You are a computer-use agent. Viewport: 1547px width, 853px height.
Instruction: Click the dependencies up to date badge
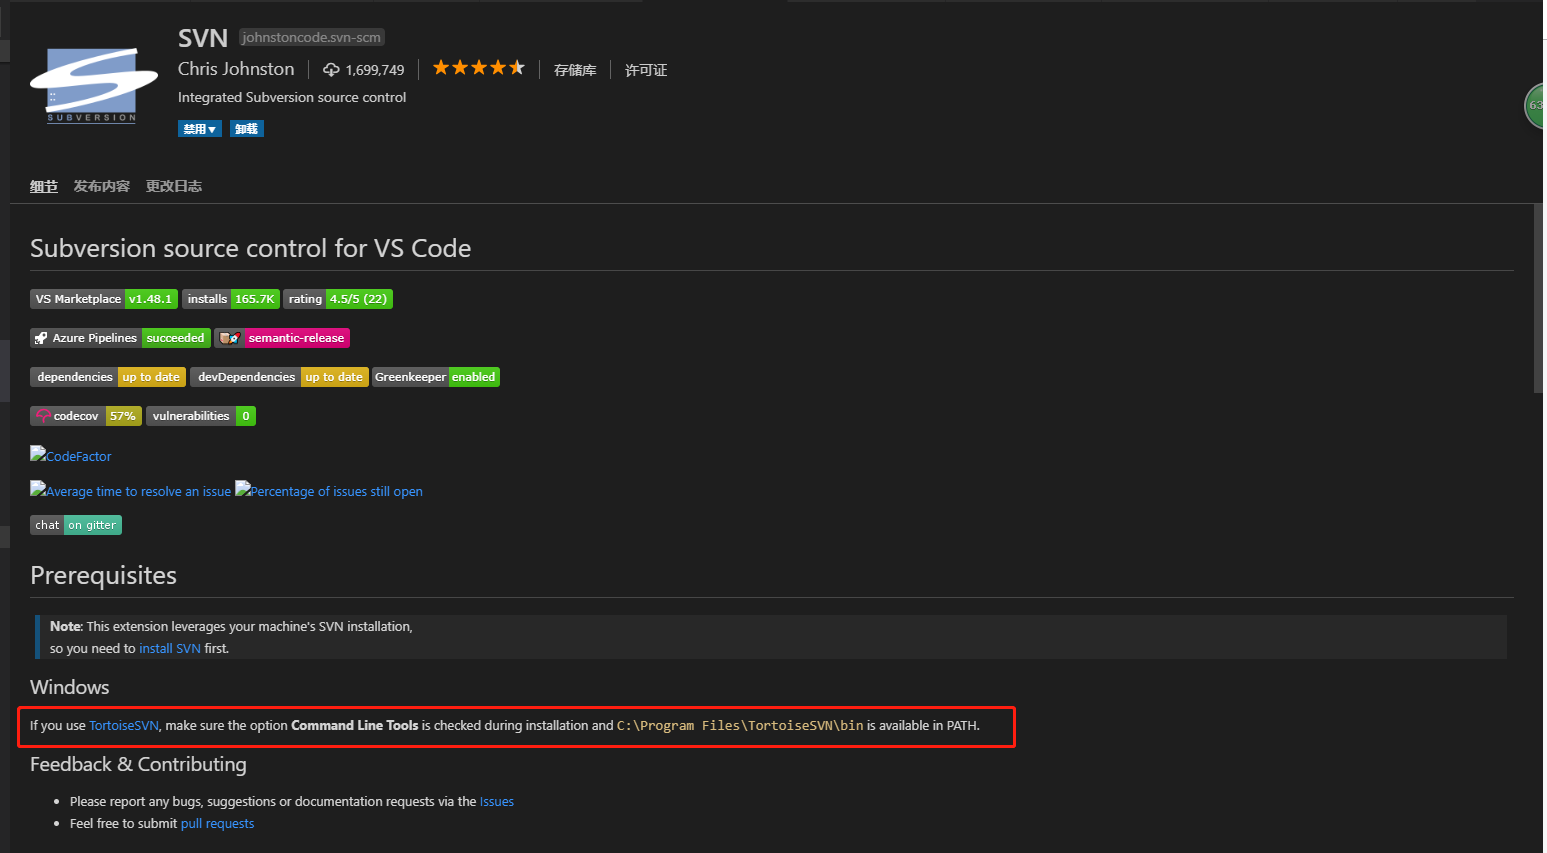coord(108,377)
